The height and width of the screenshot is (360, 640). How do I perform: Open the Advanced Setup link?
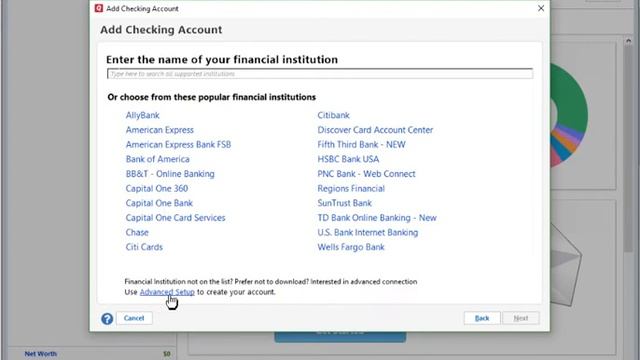(167, 292)
